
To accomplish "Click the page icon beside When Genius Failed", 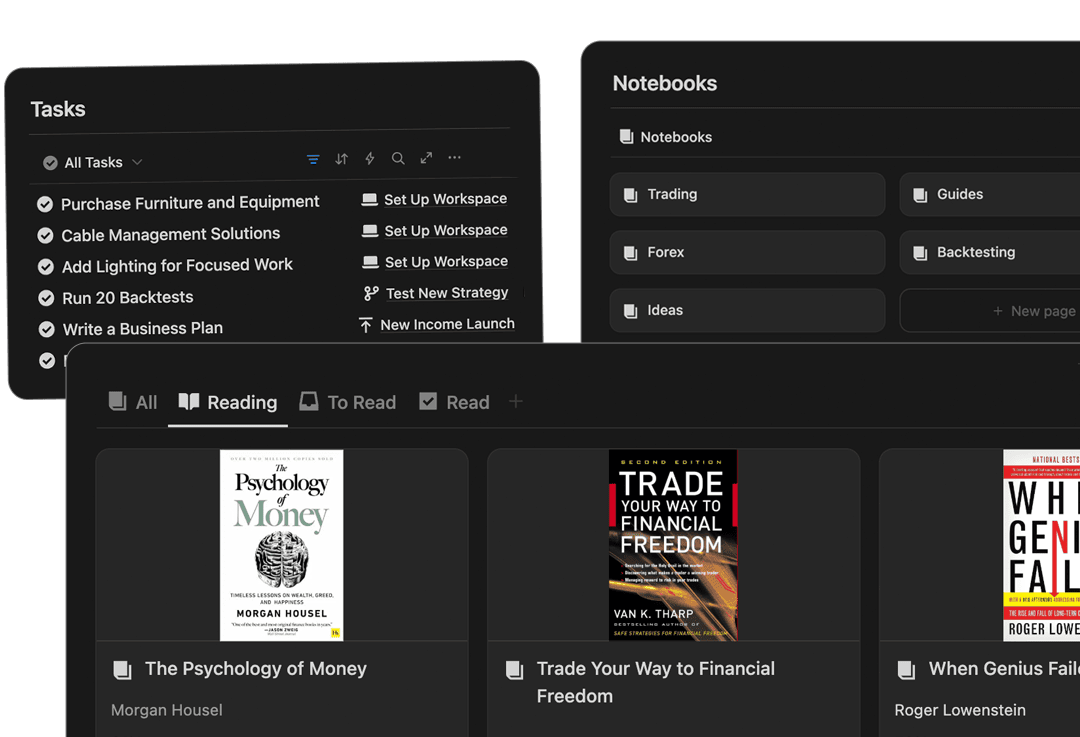I will tap(906, 669).
